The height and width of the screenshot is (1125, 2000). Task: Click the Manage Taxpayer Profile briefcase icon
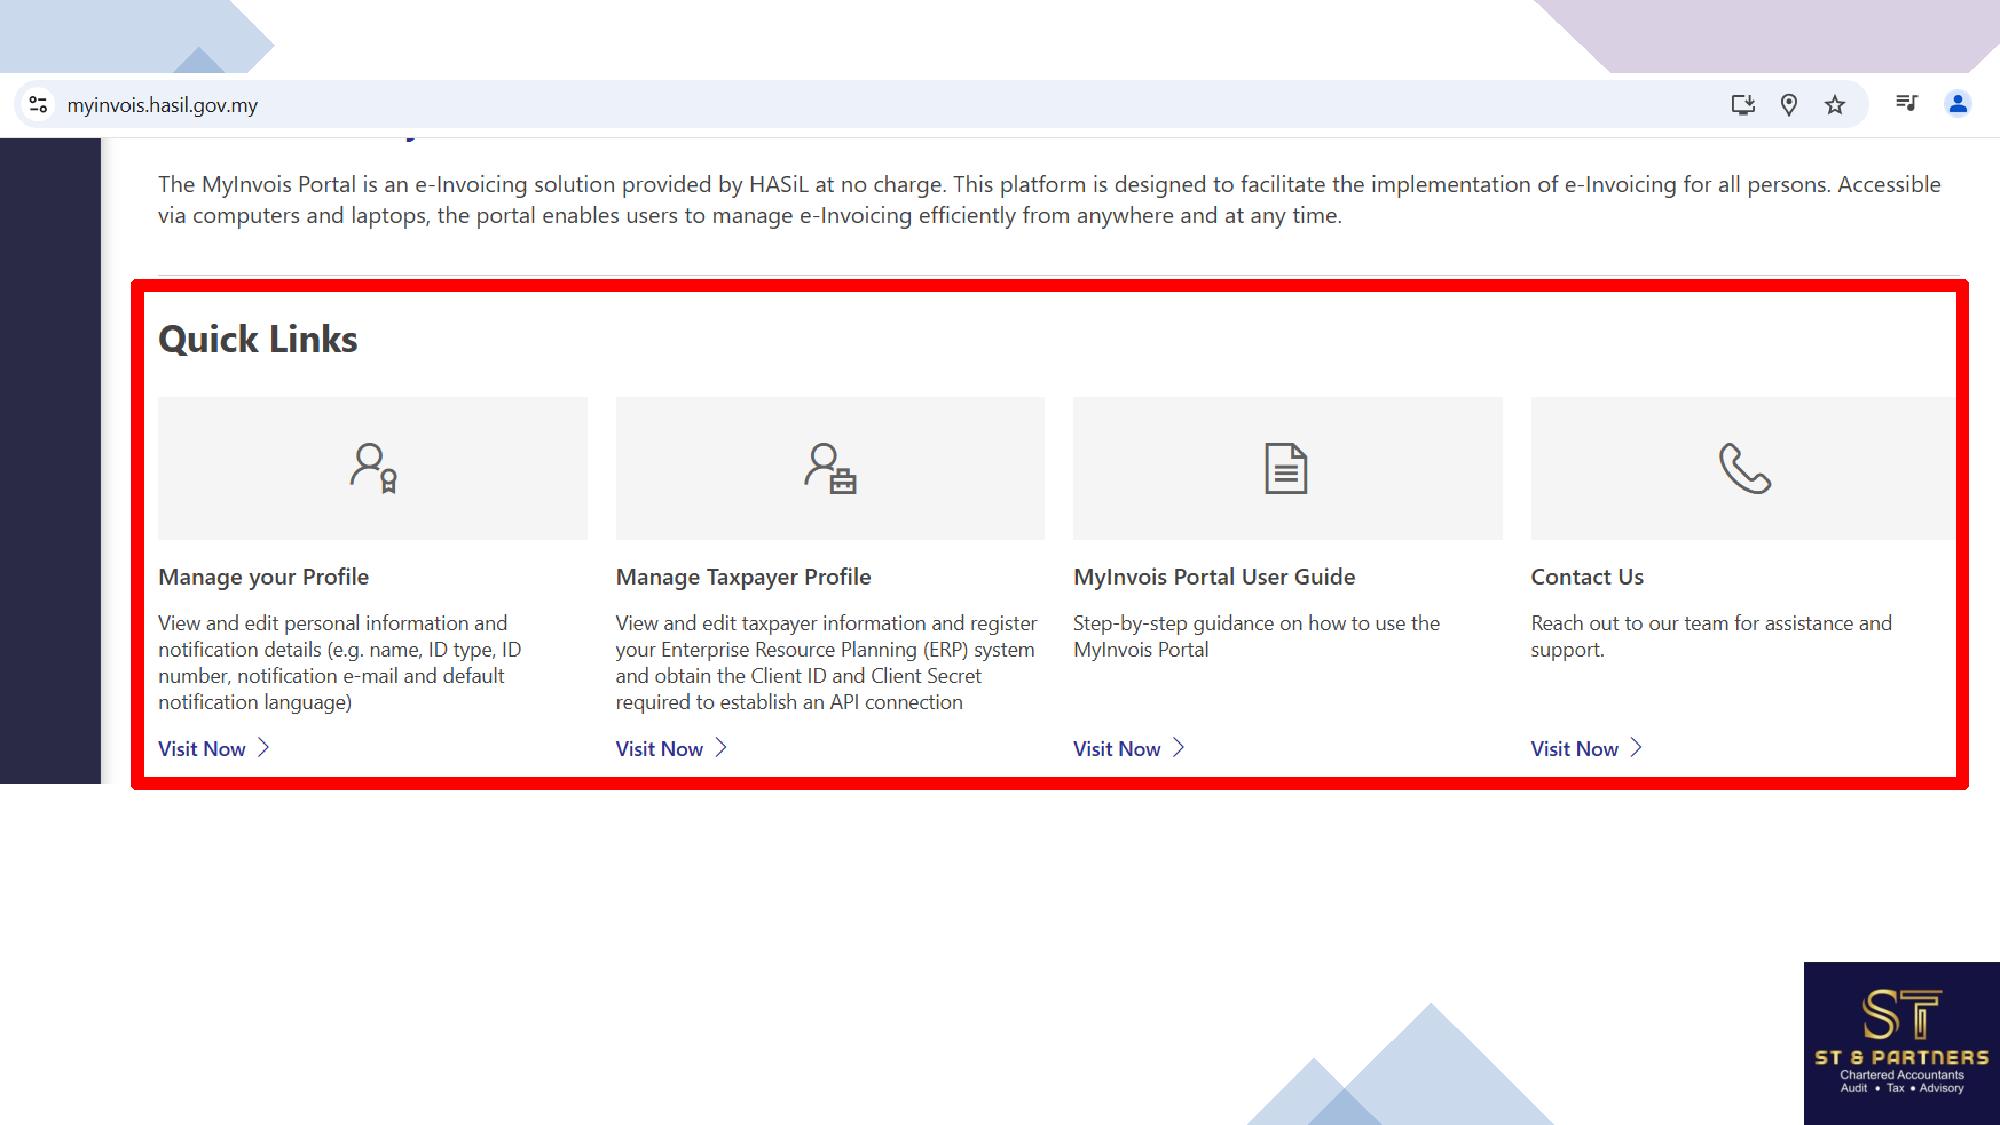point(830,468)
